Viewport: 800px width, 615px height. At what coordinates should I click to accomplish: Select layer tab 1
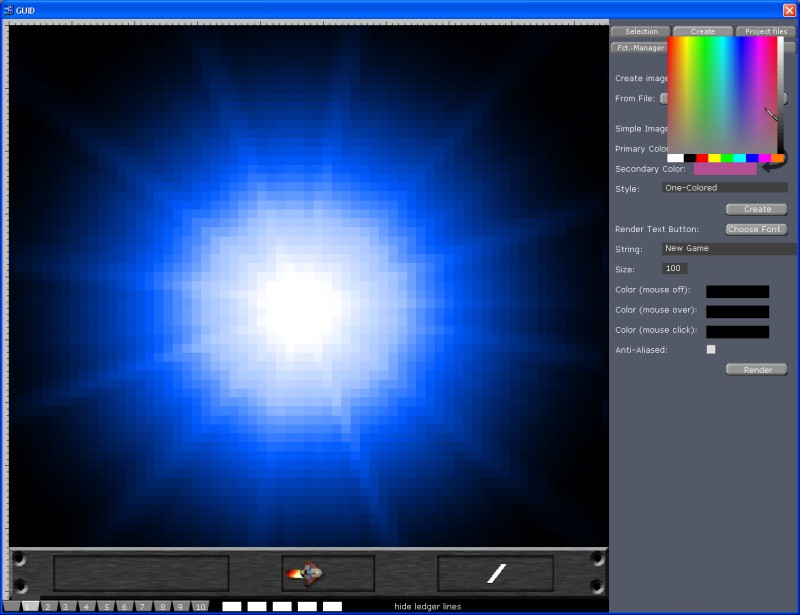click(x=30, y=606)
